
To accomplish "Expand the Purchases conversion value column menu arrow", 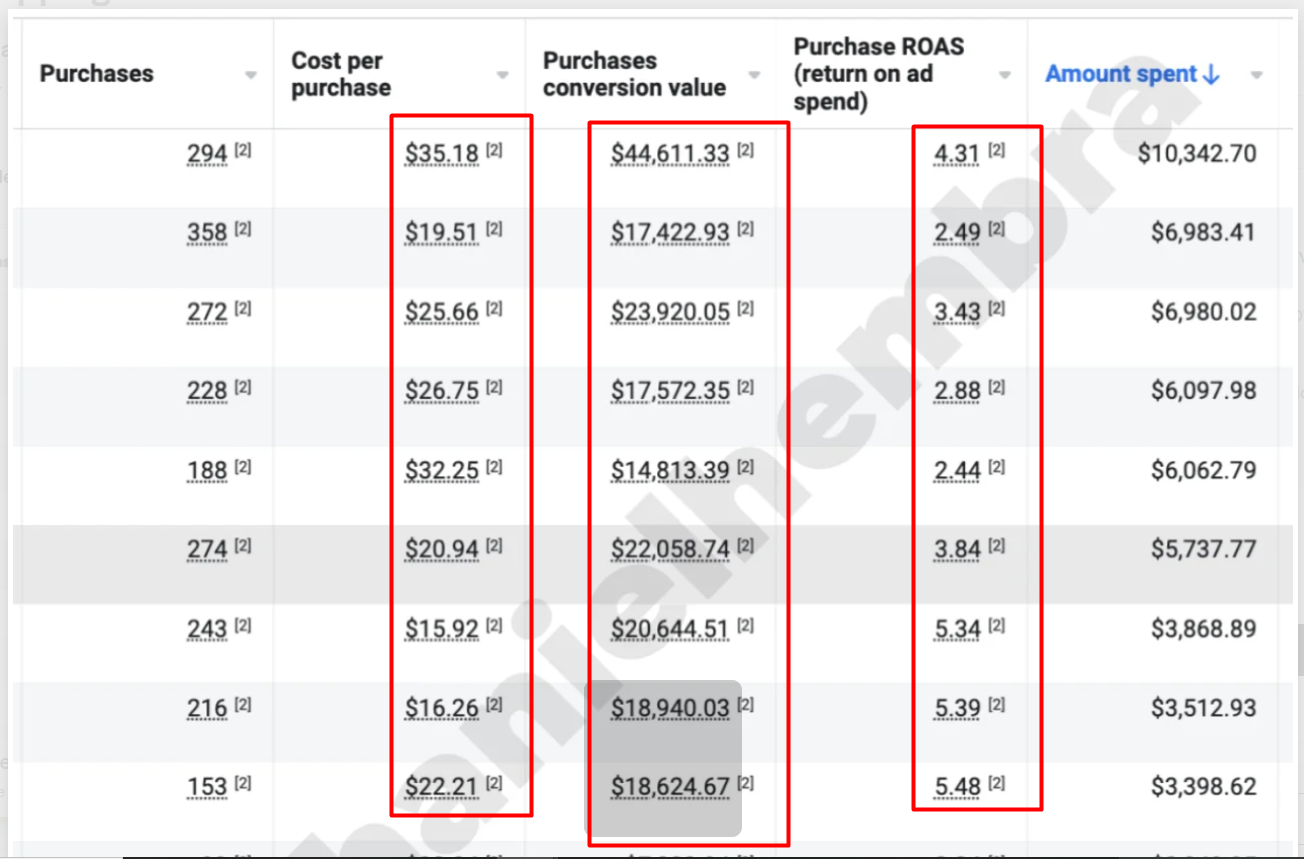I will [x=754, y=75].
